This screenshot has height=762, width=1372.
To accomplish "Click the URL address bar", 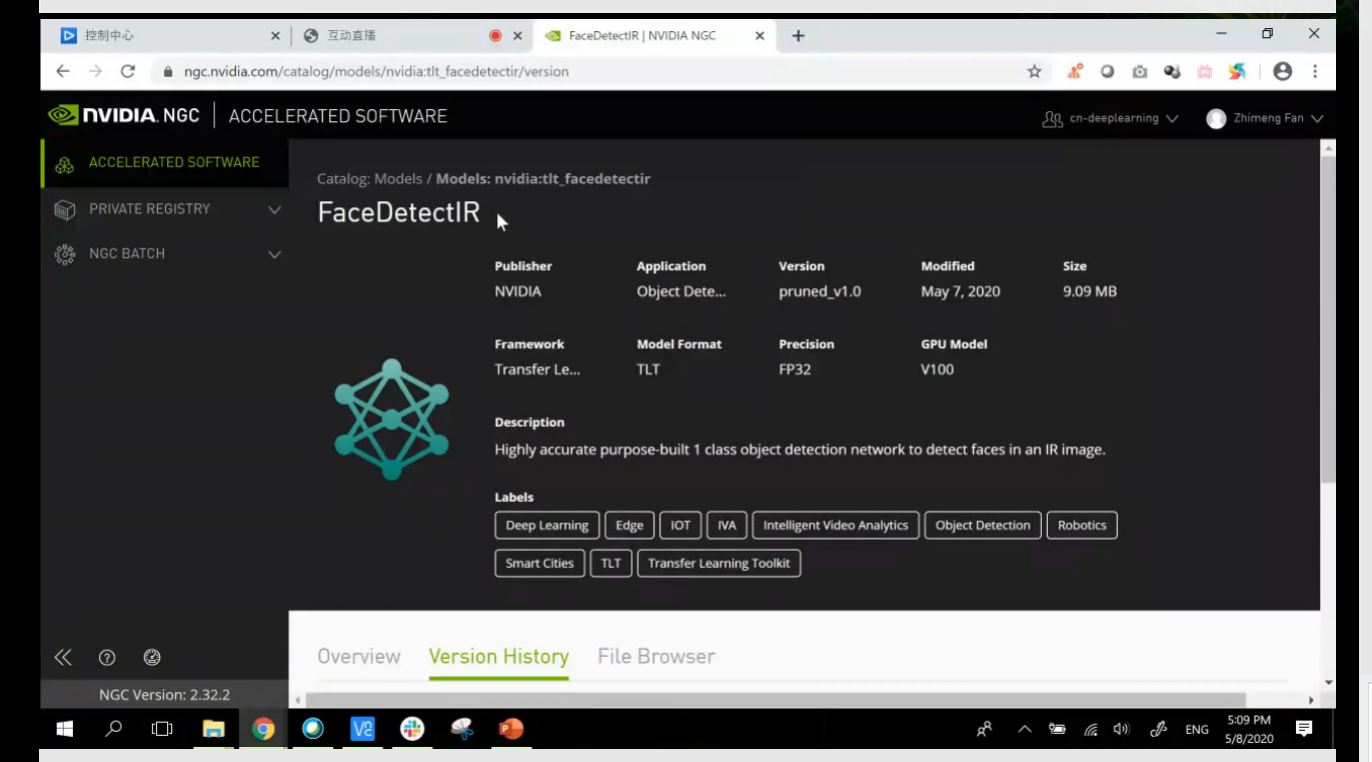I will 590,71.
